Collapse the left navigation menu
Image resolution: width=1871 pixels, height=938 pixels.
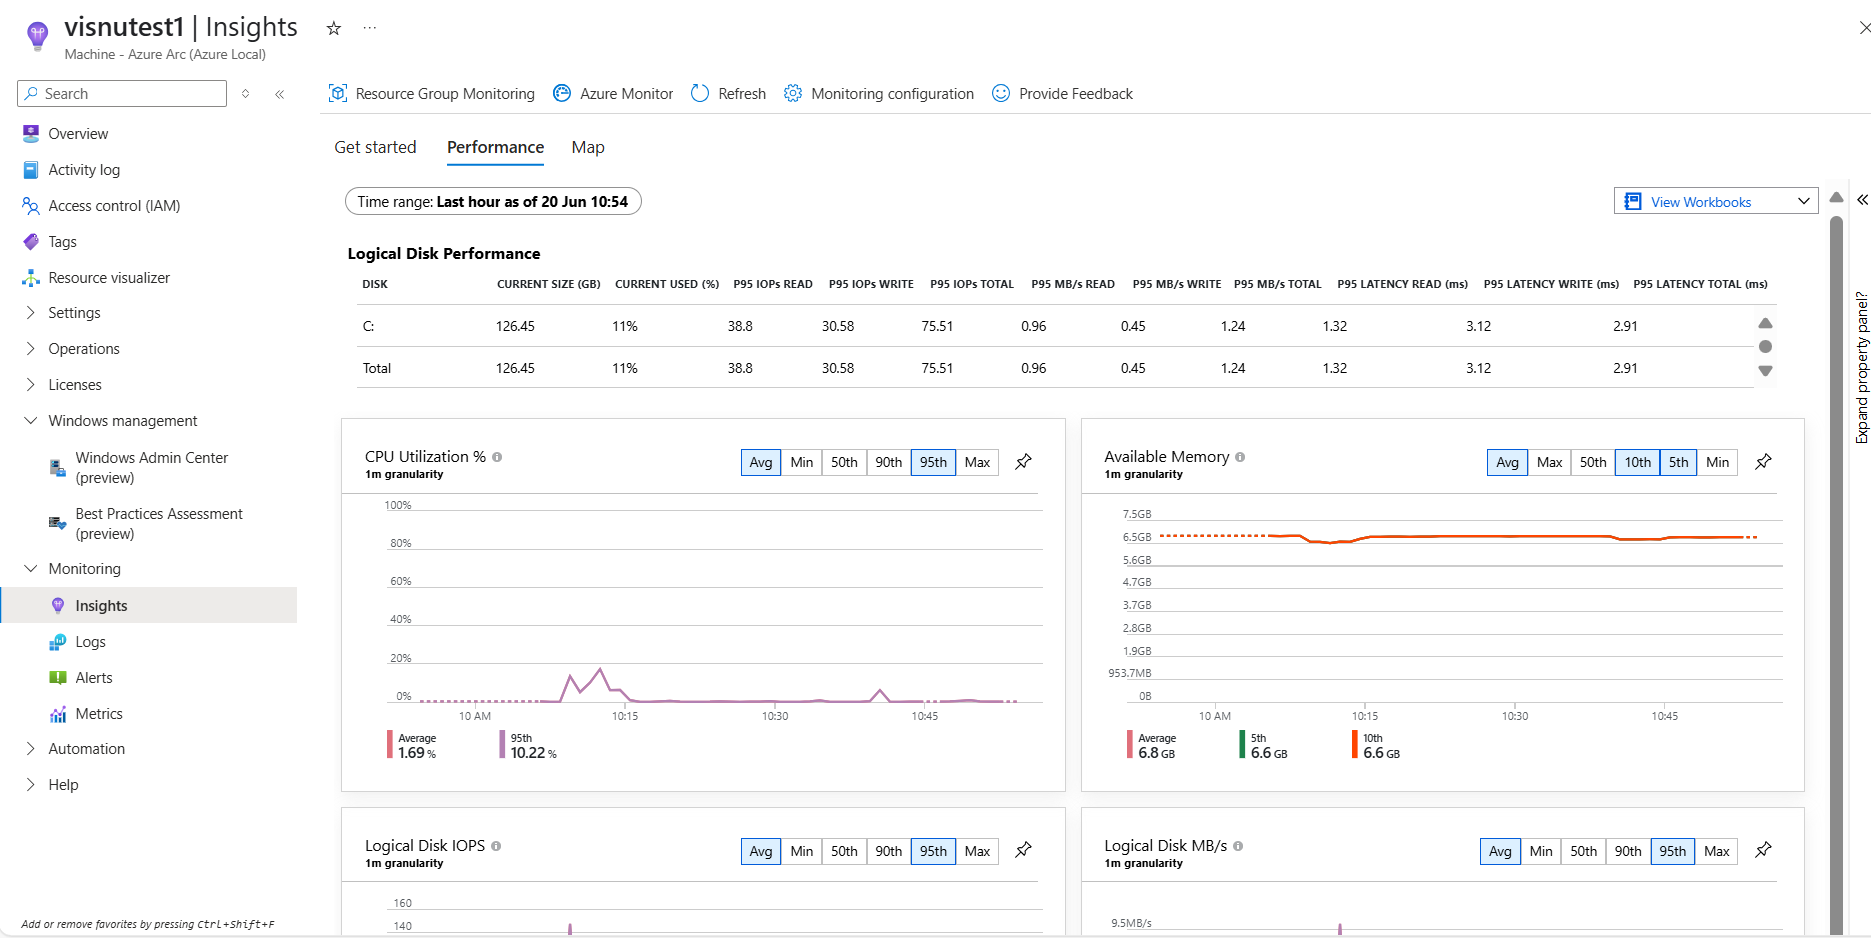pyautogui.click(x=280, y=94)
